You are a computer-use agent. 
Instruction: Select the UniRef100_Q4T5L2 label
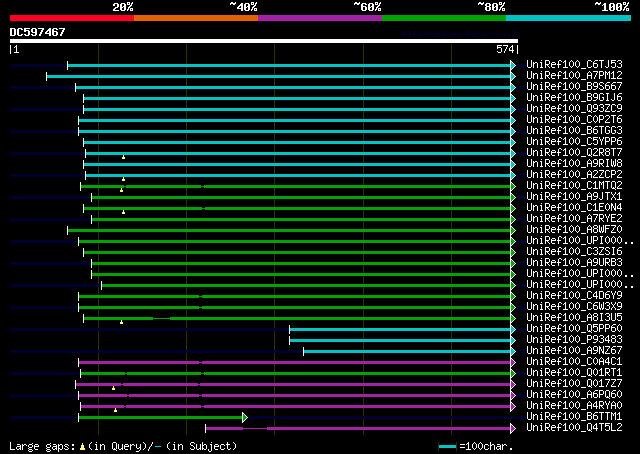(x=574, y=428)
